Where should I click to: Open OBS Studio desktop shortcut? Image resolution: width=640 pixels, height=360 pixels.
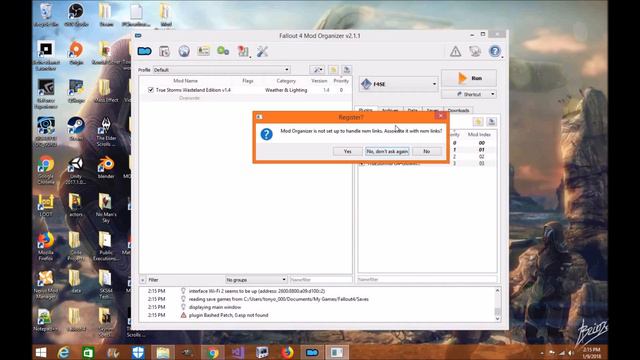tap(76, 14)
